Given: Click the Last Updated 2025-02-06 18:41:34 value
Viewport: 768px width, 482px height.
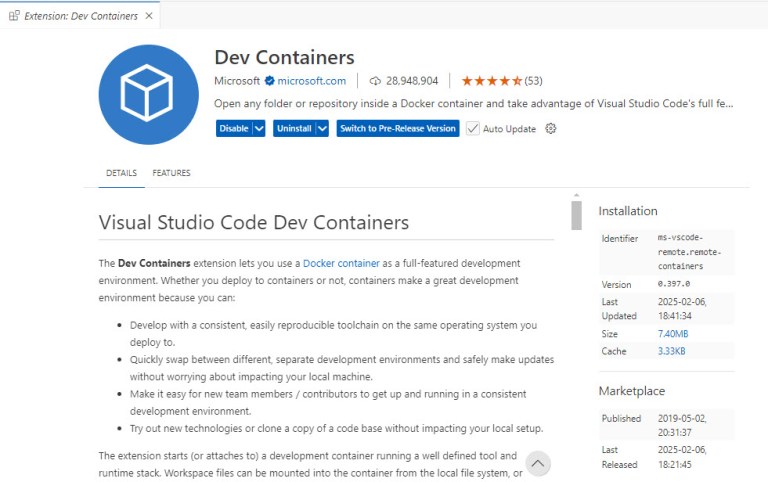Looking at the screenshot, I should pyautogui.click(x=682, y=309).
